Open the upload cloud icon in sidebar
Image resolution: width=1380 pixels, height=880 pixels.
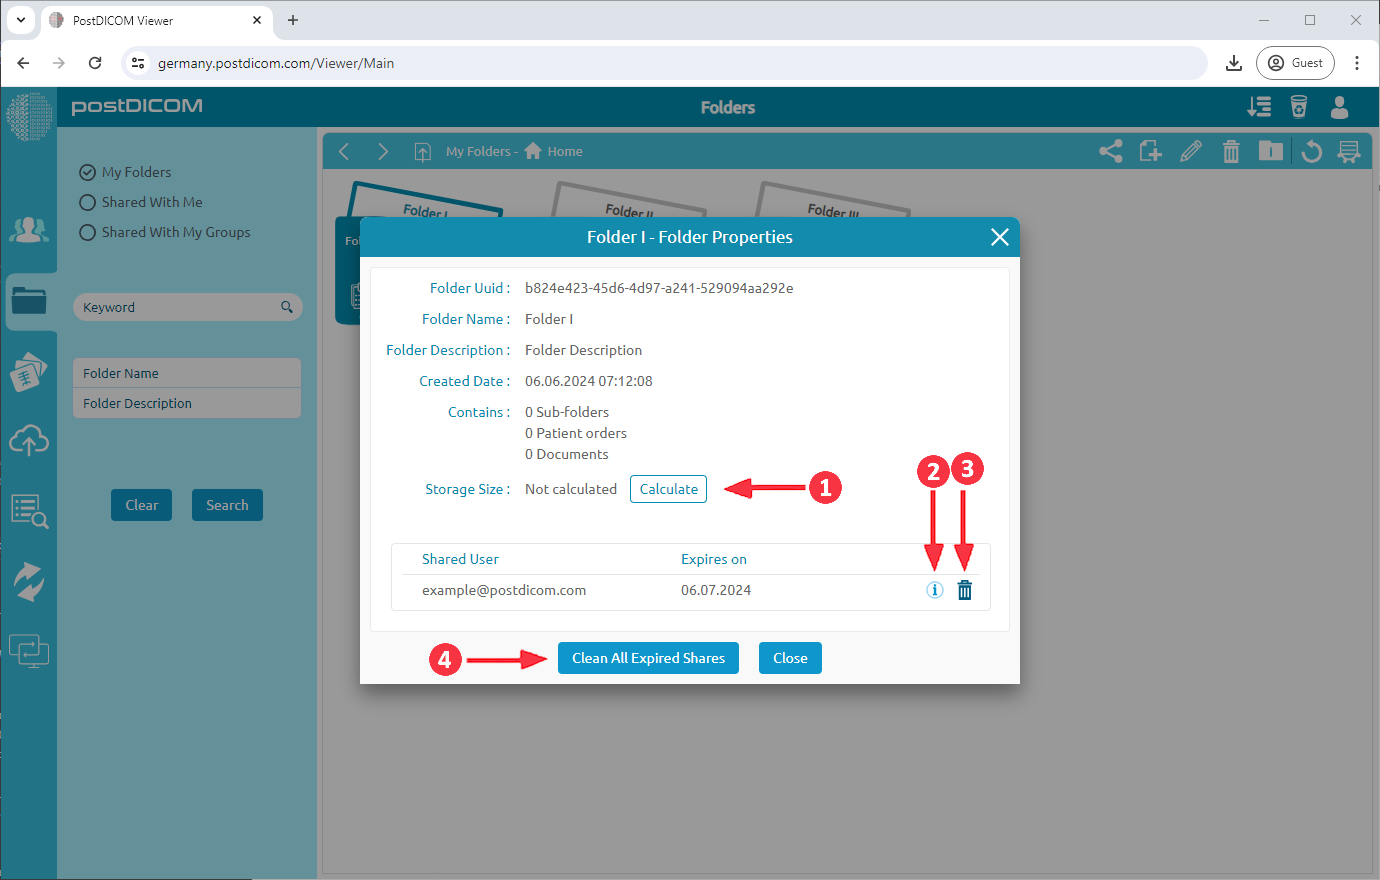click(x=29, y=440)
